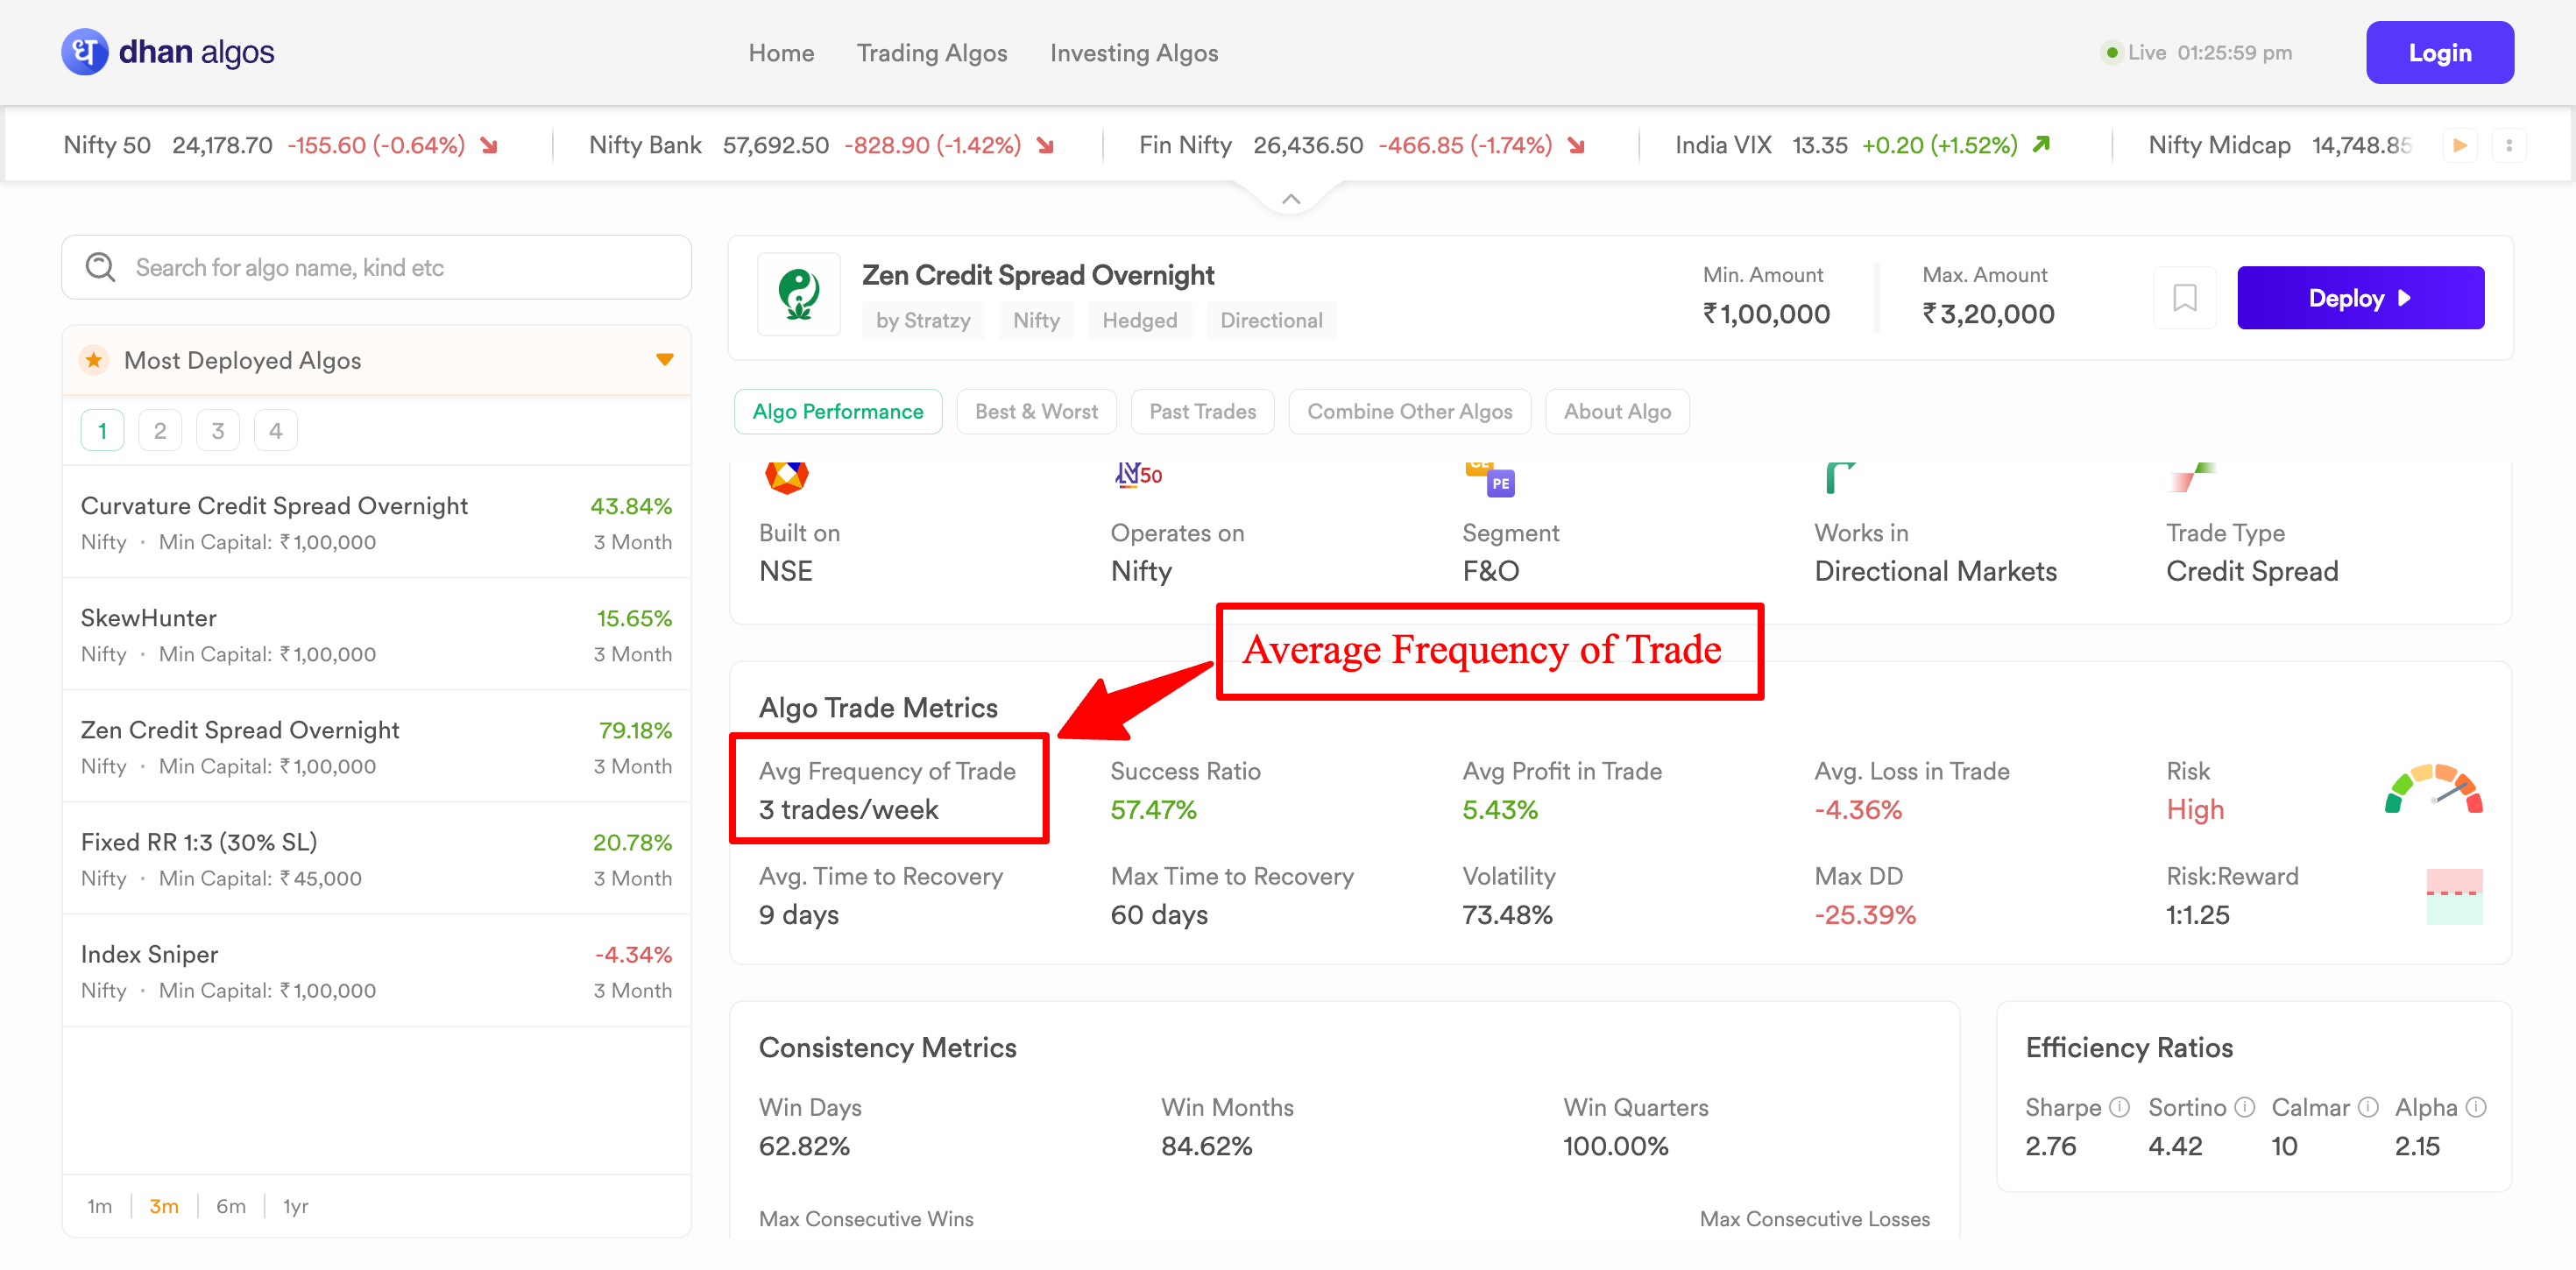Click the Trade Type credit spread icon
Image resolution: width=2576 pixels, height=1270 pixels.
pos(2193,477)
